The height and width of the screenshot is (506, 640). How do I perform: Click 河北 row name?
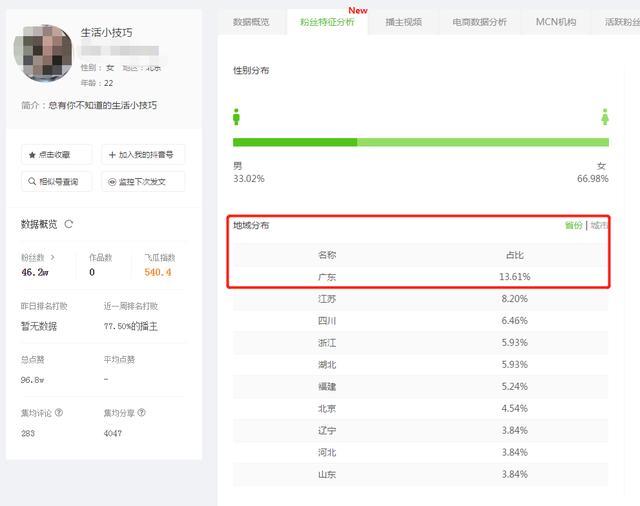pos(327,453)
